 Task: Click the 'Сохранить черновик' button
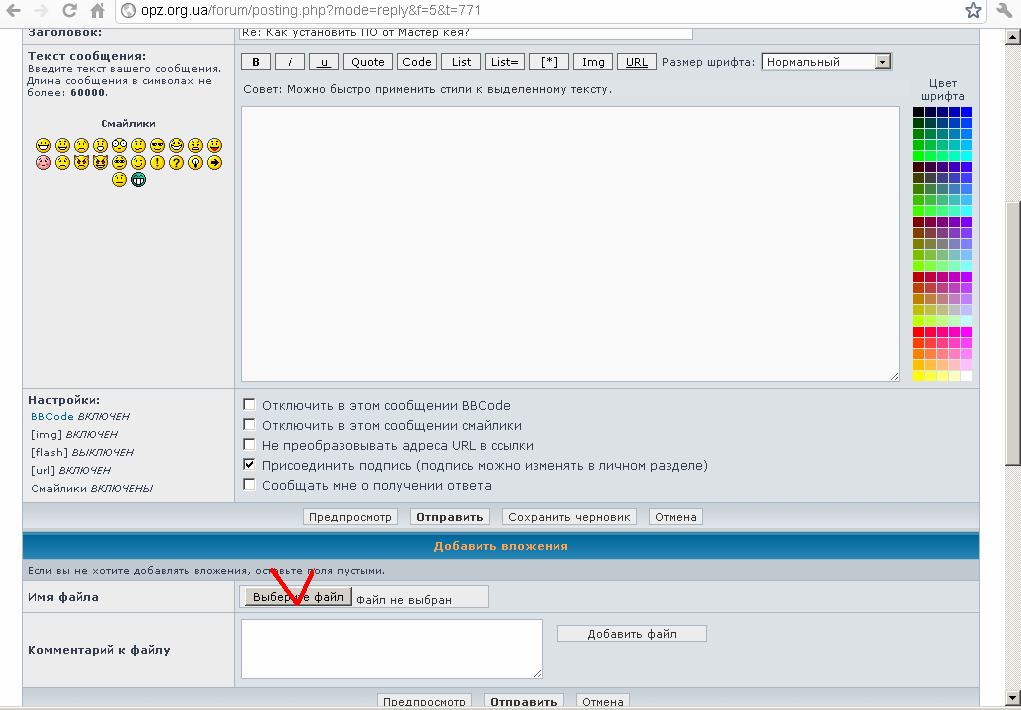pyautogui.click(x=570, y=517)
